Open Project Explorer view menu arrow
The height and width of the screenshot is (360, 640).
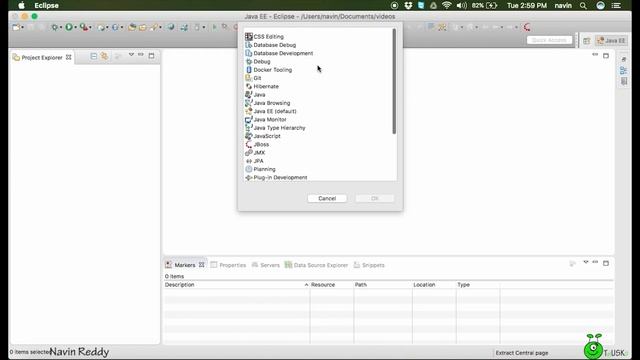click(x=131, y=55)
